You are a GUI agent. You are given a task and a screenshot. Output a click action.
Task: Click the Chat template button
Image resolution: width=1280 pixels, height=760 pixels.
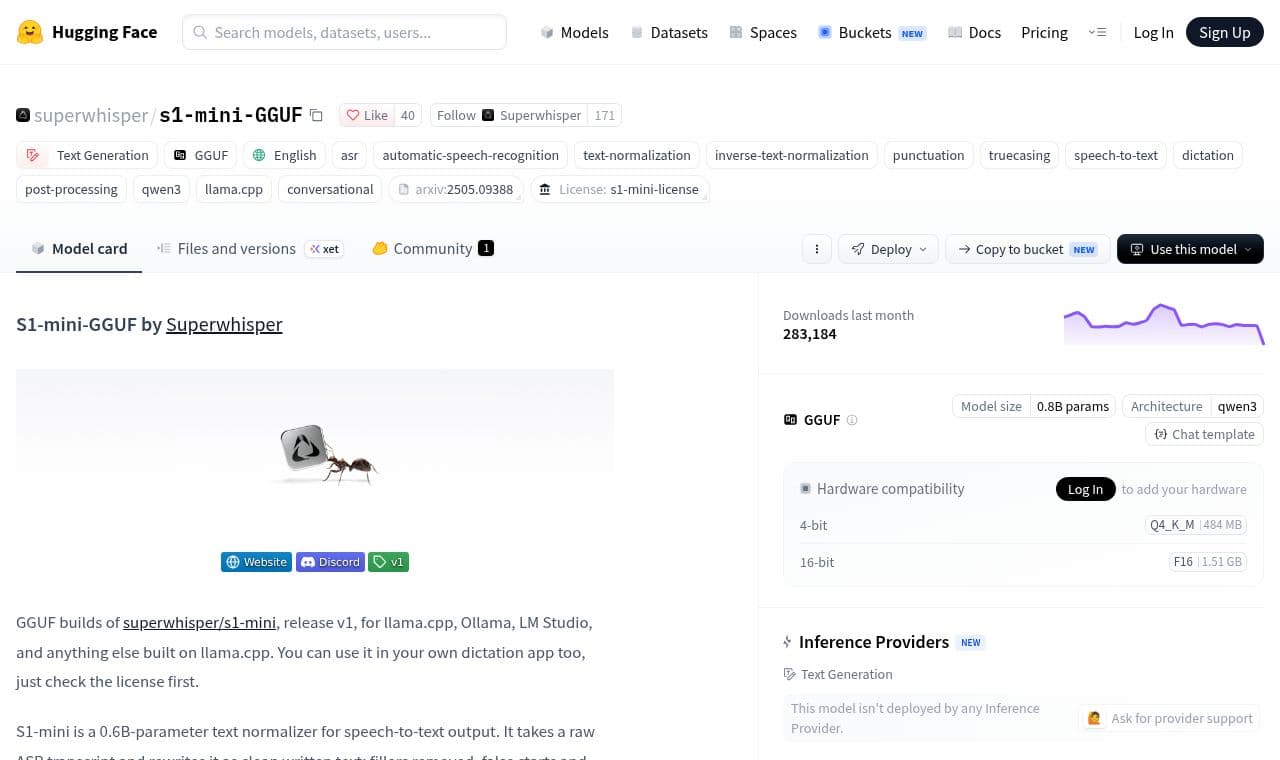tap(1205, 434)
